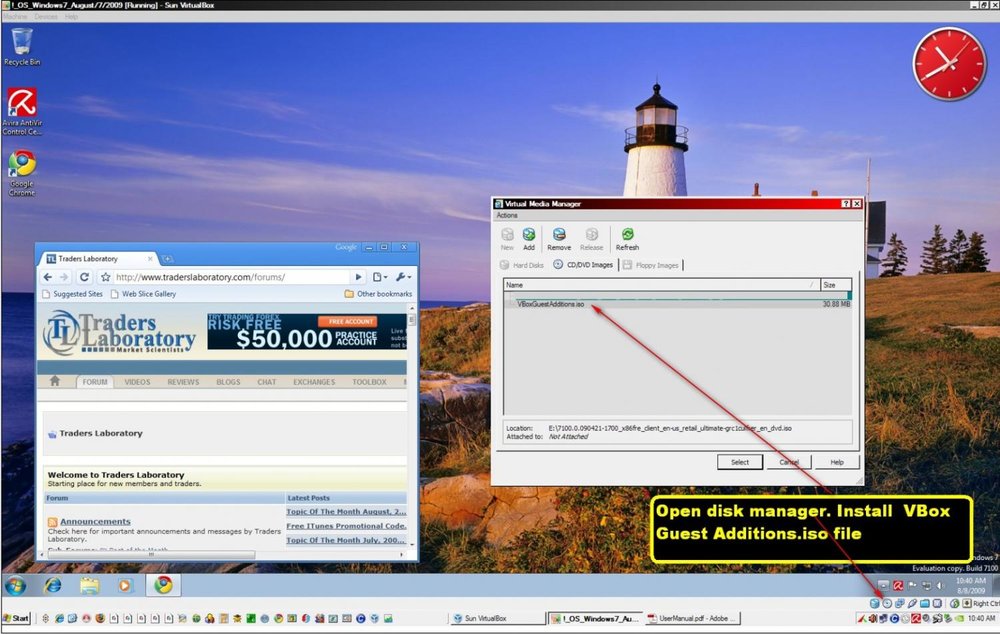This screenshot has height=634, width=1000.
Task: Open 'Free iTunes Promotional Code' post link
Action: pos(346,526)
